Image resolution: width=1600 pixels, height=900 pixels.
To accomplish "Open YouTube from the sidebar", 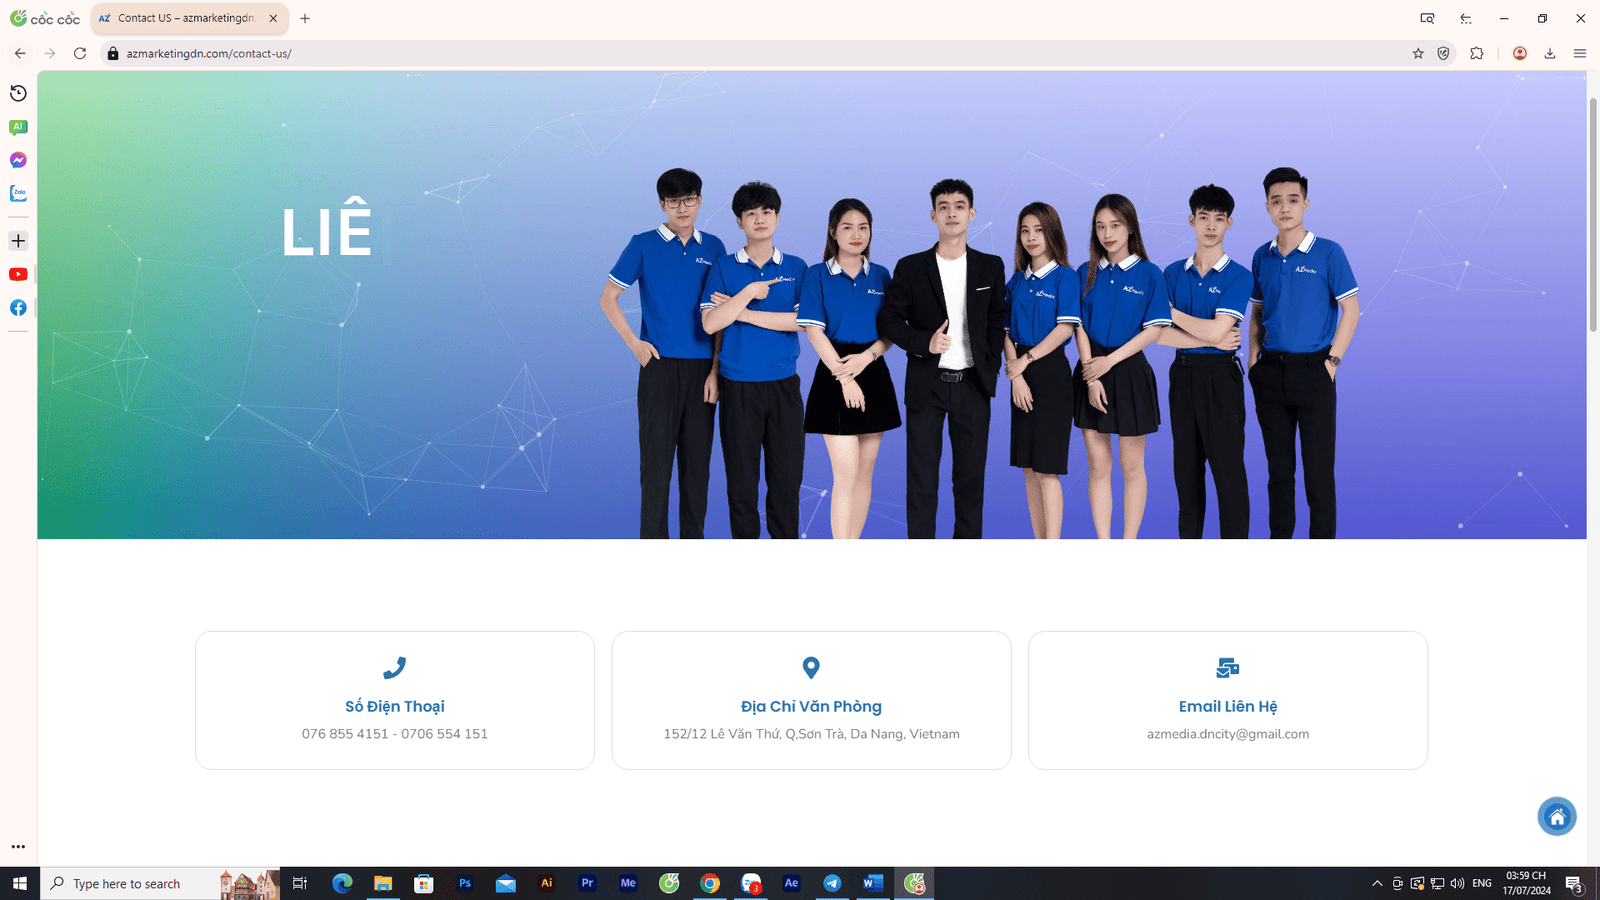I will [x=18, y=274].
